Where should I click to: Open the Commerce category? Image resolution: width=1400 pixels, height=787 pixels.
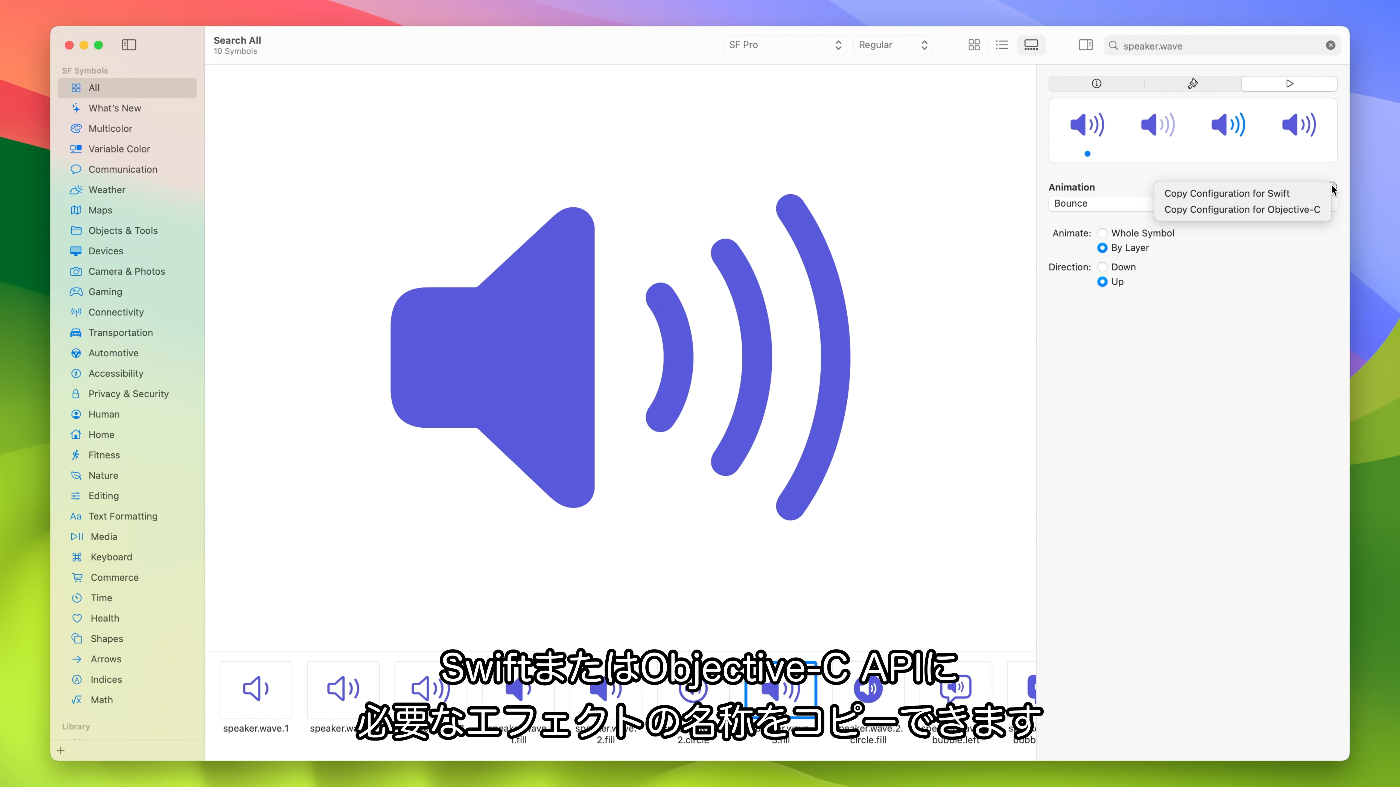127,577
